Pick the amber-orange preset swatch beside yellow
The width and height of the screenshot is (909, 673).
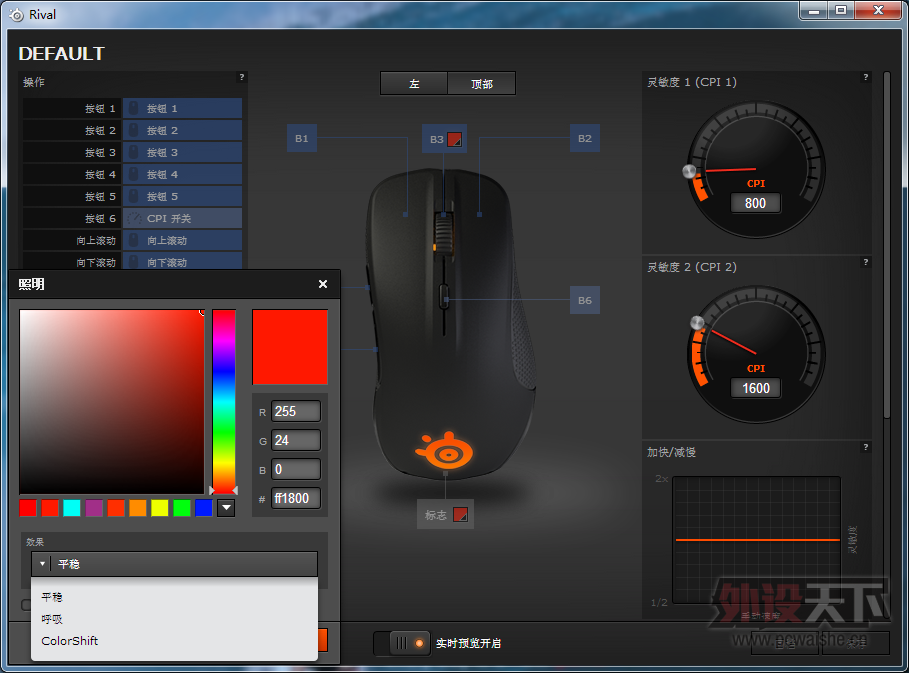point(138,508)
